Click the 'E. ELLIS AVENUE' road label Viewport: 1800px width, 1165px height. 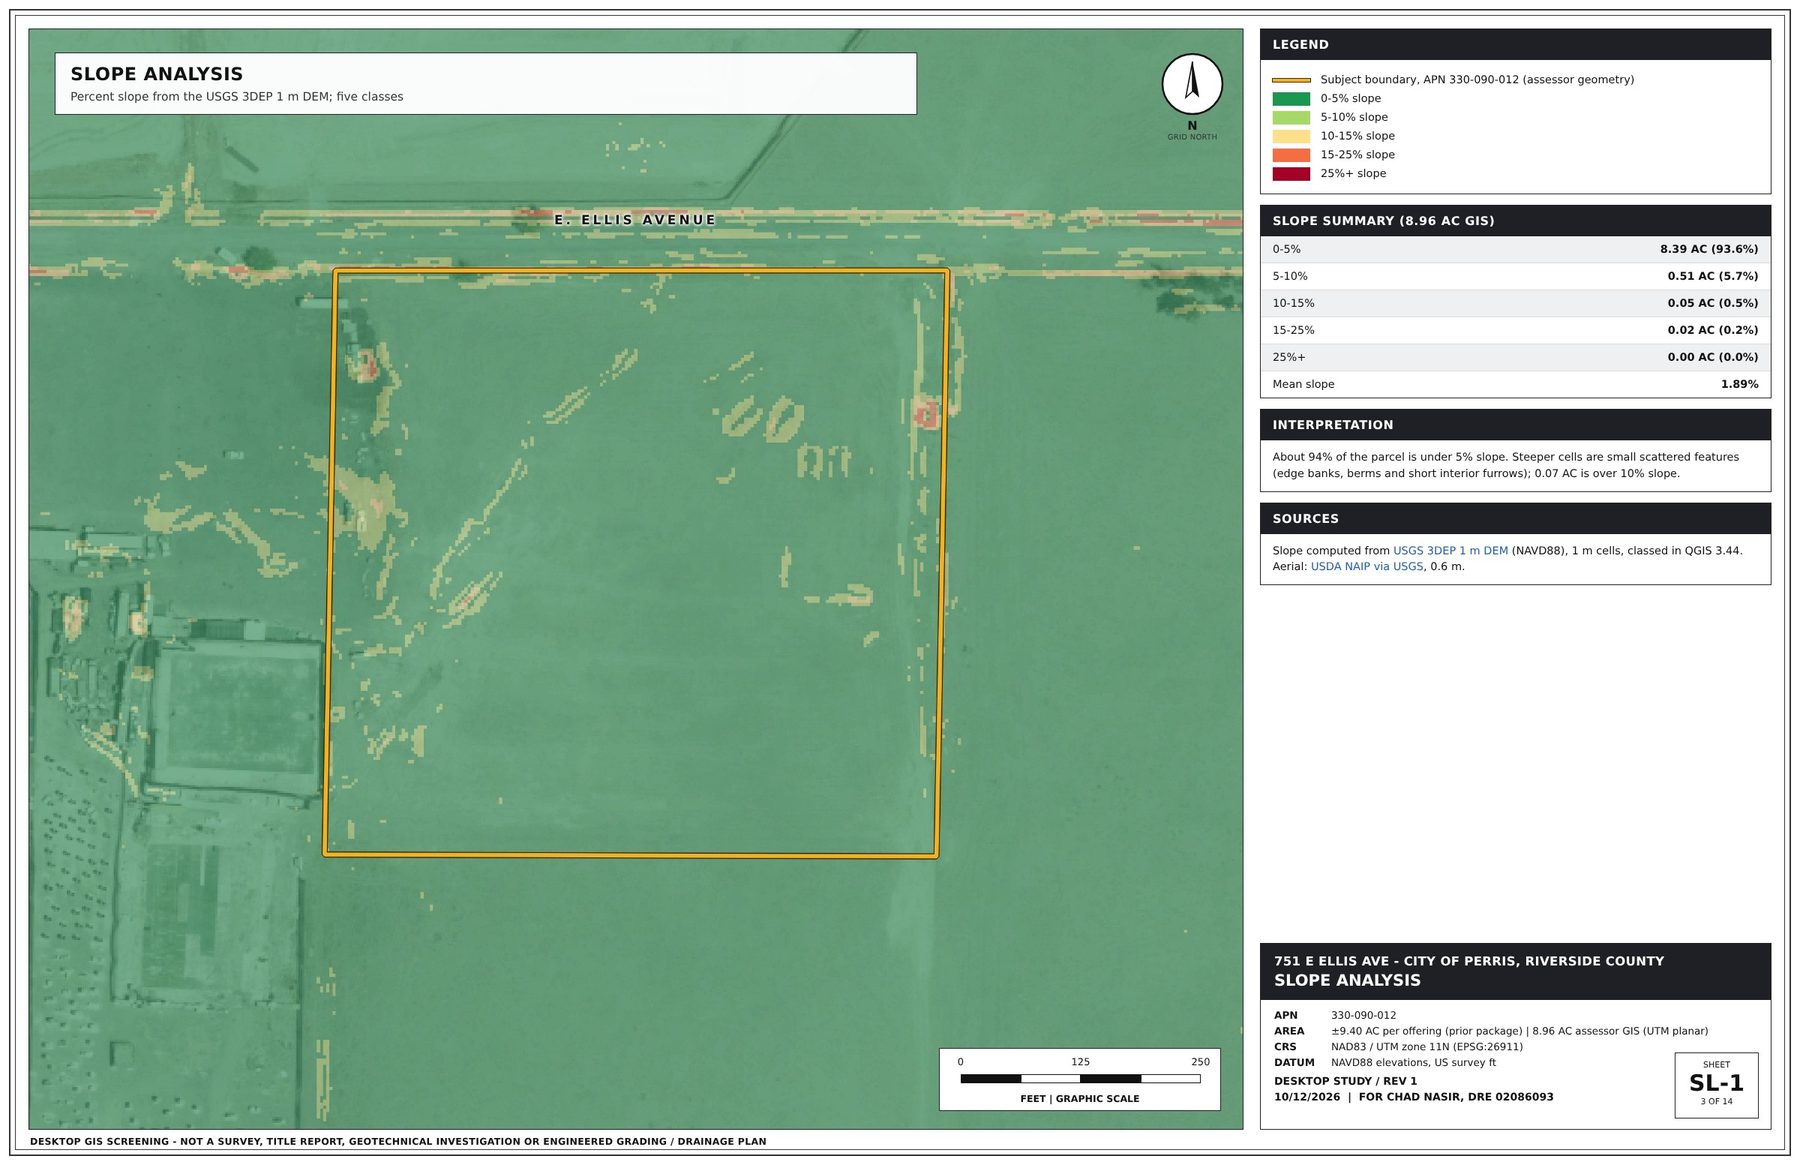click(635, 220)
